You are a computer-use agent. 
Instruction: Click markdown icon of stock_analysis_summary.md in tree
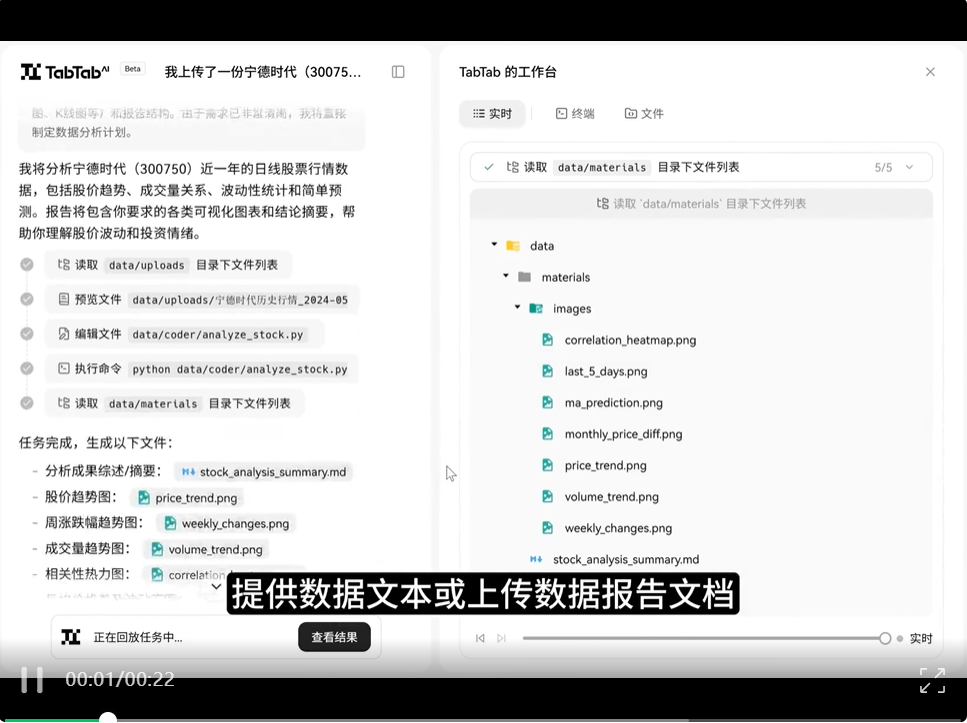[x=536, y=560]
